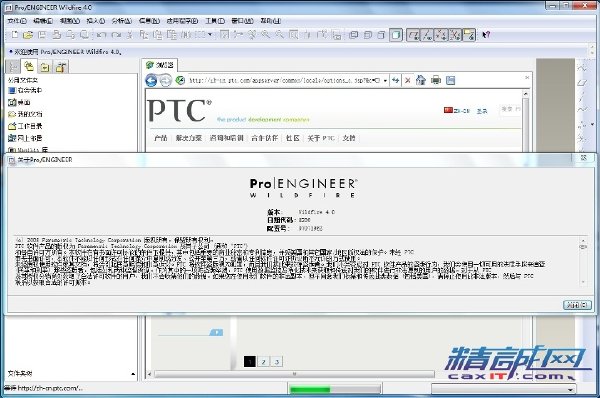The height and width of the screenshot is (398, 600).
Task: Click the browser horizontal scrollbar
Action: [294, 374]
